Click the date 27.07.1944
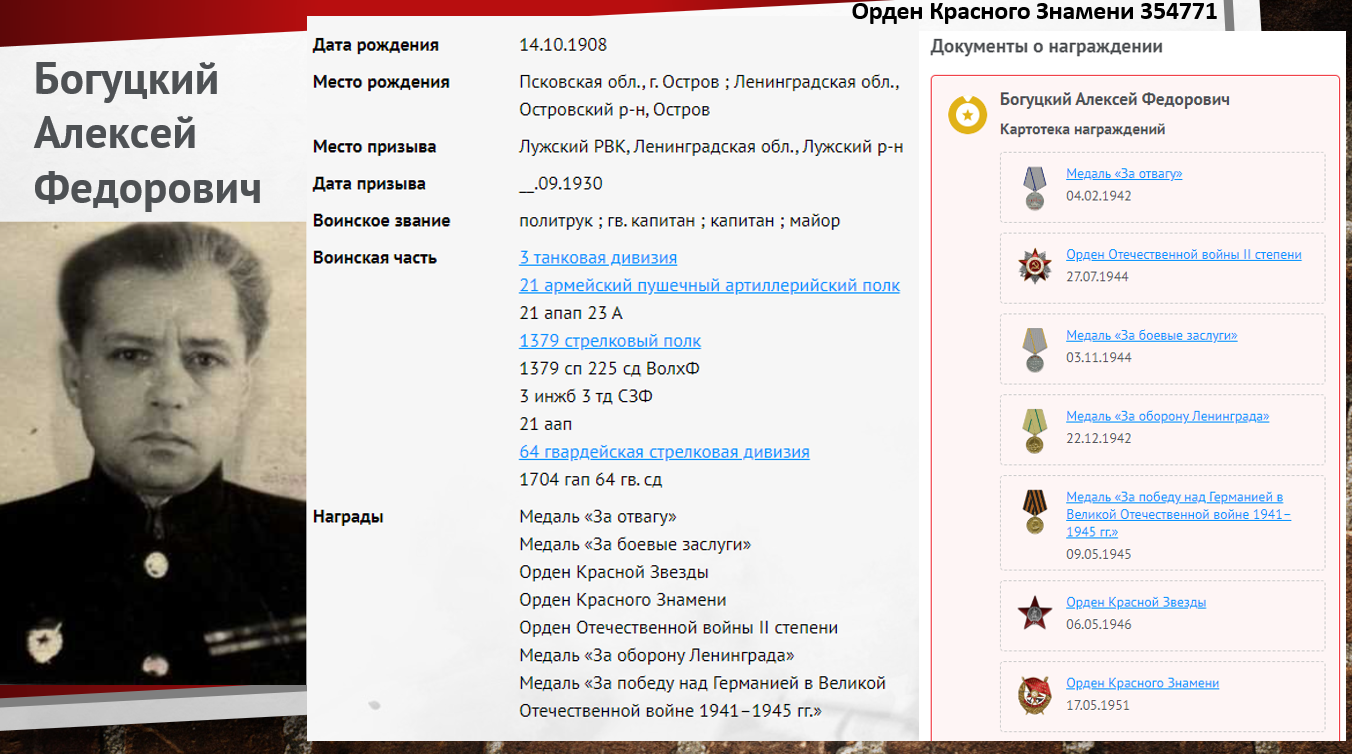Viewport: 1352px width, 754px height. tap(1097, 277)
